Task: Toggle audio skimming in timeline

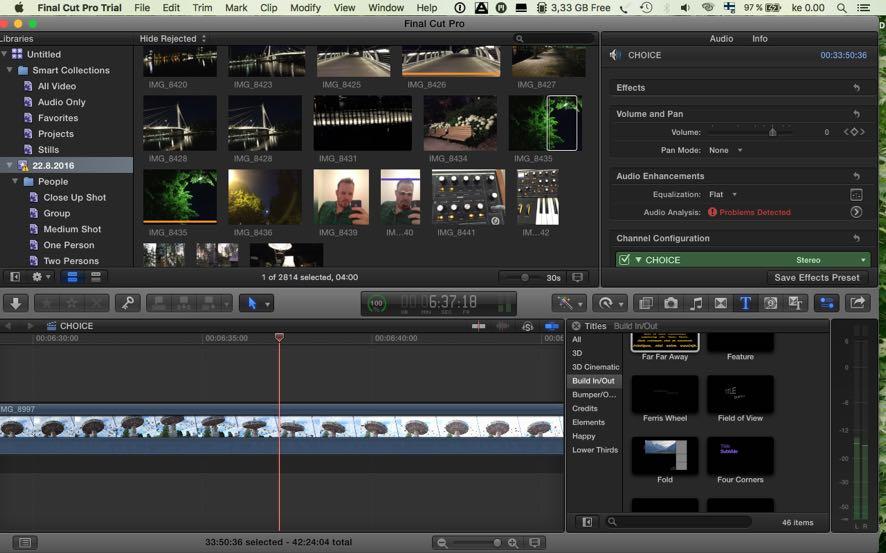Action: [502, 326]
